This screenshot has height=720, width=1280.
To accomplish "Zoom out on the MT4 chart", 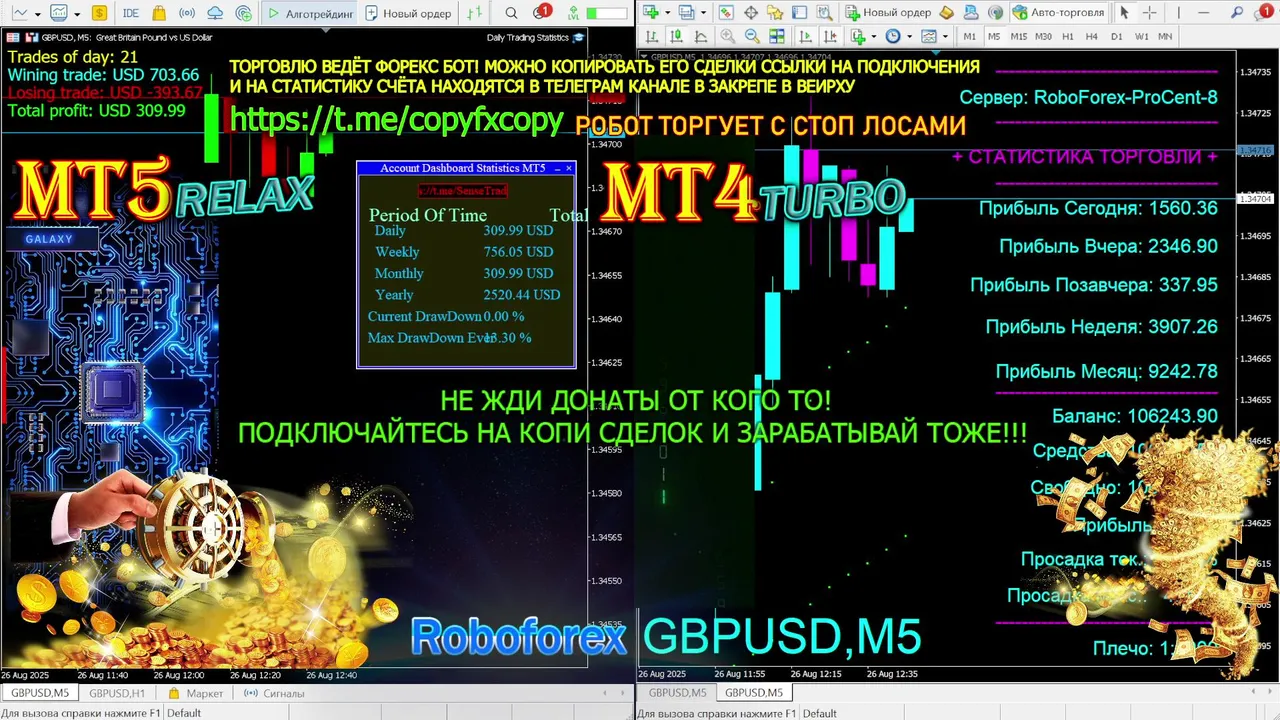I will coord(752,36).
